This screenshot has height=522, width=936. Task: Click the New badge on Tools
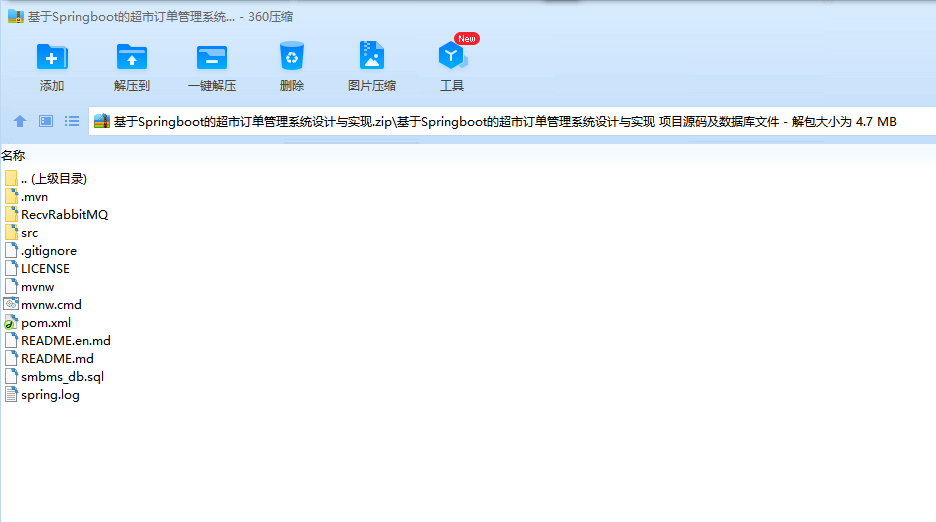point(467,39)
